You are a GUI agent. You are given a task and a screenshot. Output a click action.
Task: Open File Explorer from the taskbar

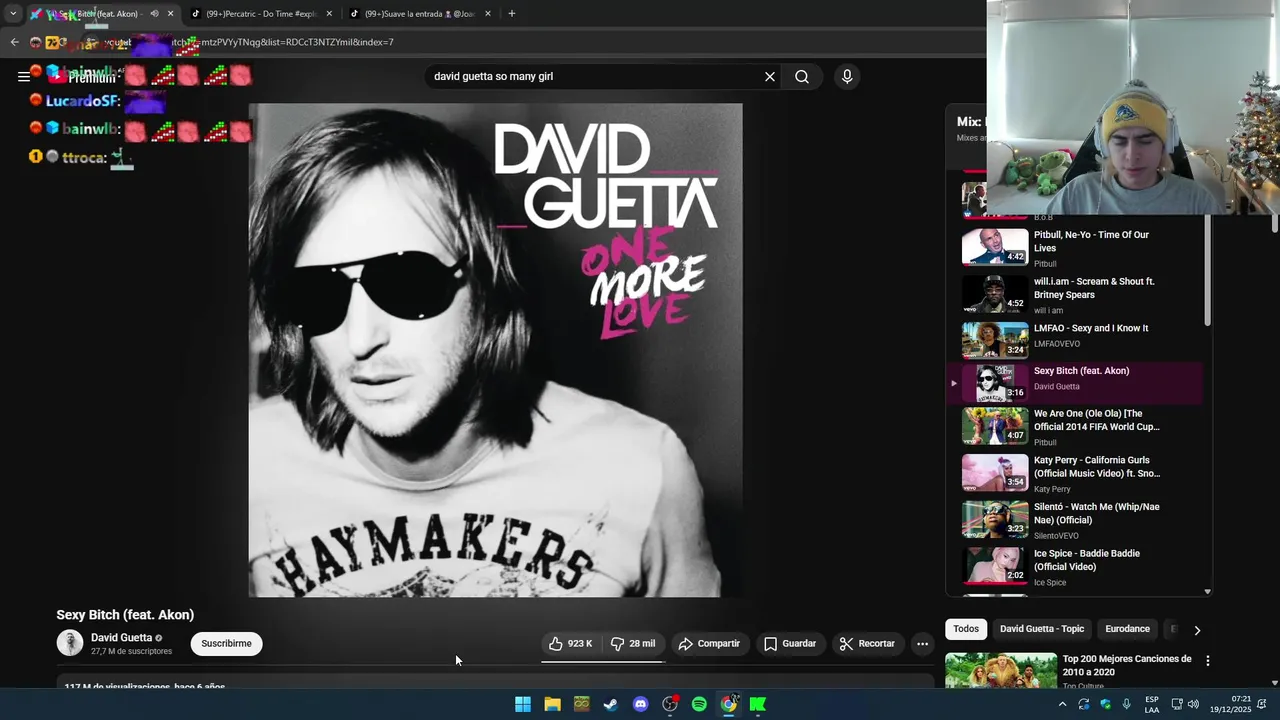552,704
